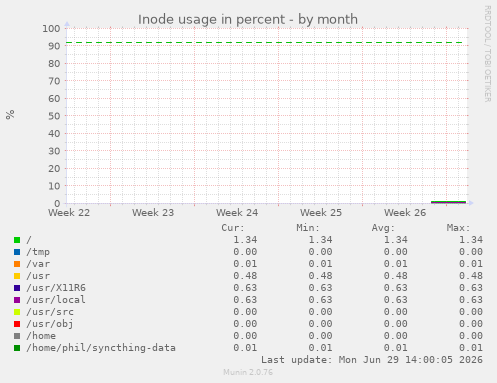The width and height of the screenshot is (497, 383).
Task: Select the /tmp legend label
Action: click(38, 252)
